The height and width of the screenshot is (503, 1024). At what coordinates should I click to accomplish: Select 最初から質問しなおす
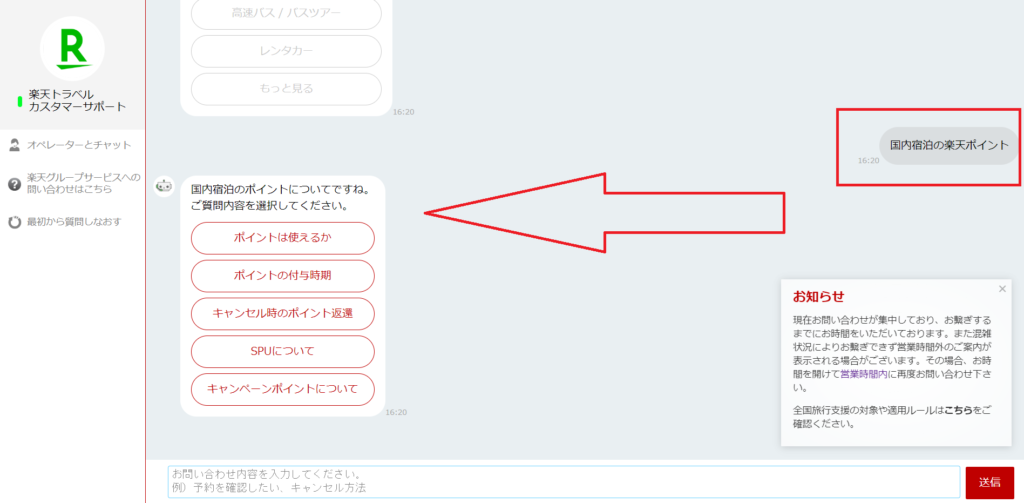click(74, 222)
